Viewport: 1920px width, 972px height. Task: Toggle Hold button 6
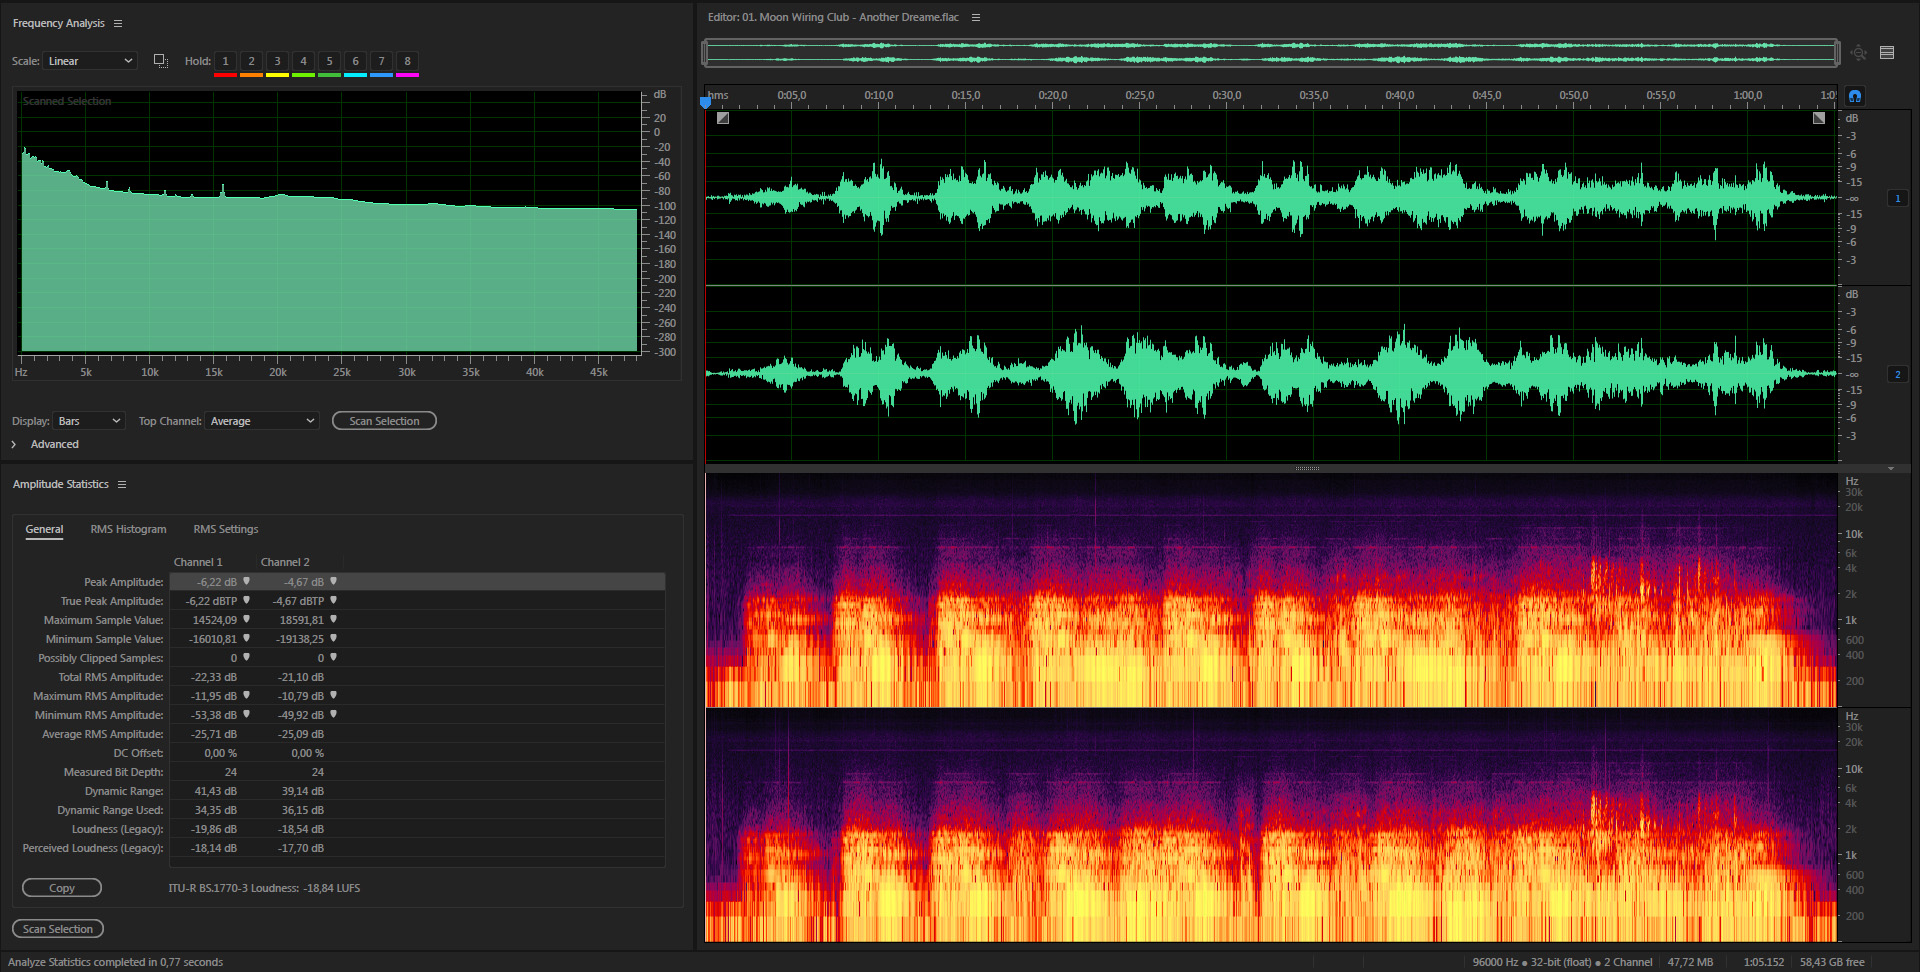(x=355, y=61)
